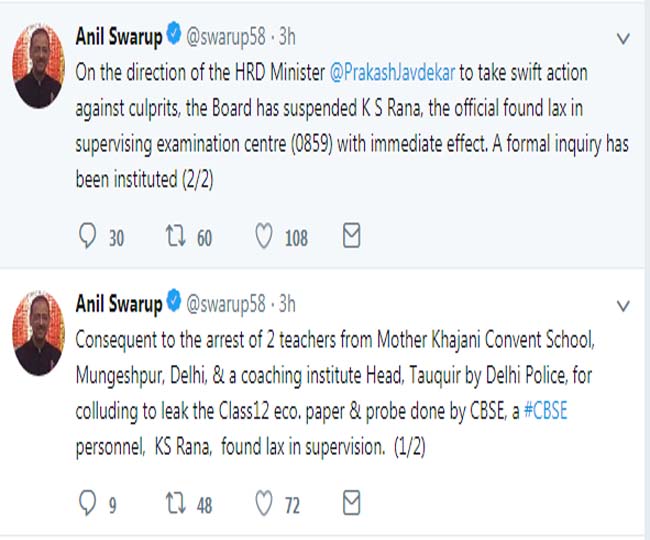Click the verified badge on first tweet
The width and height of the screenshot is (650, 540).
pos(172,39)
